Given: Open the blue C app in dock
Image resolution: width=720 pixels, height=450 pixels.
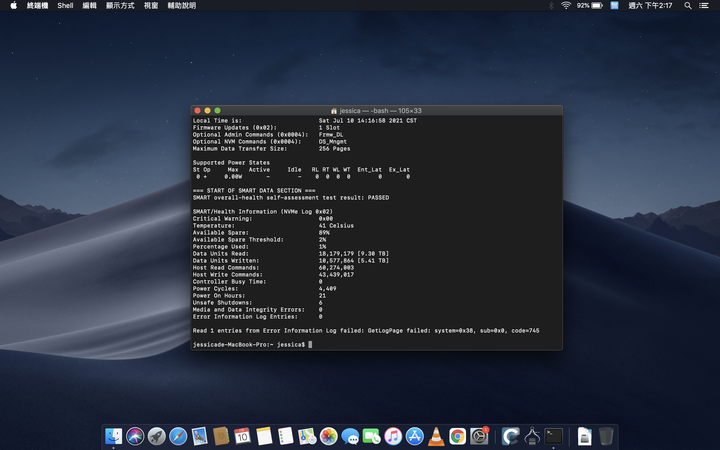Looking at the screenshot, I should (511, 436).
